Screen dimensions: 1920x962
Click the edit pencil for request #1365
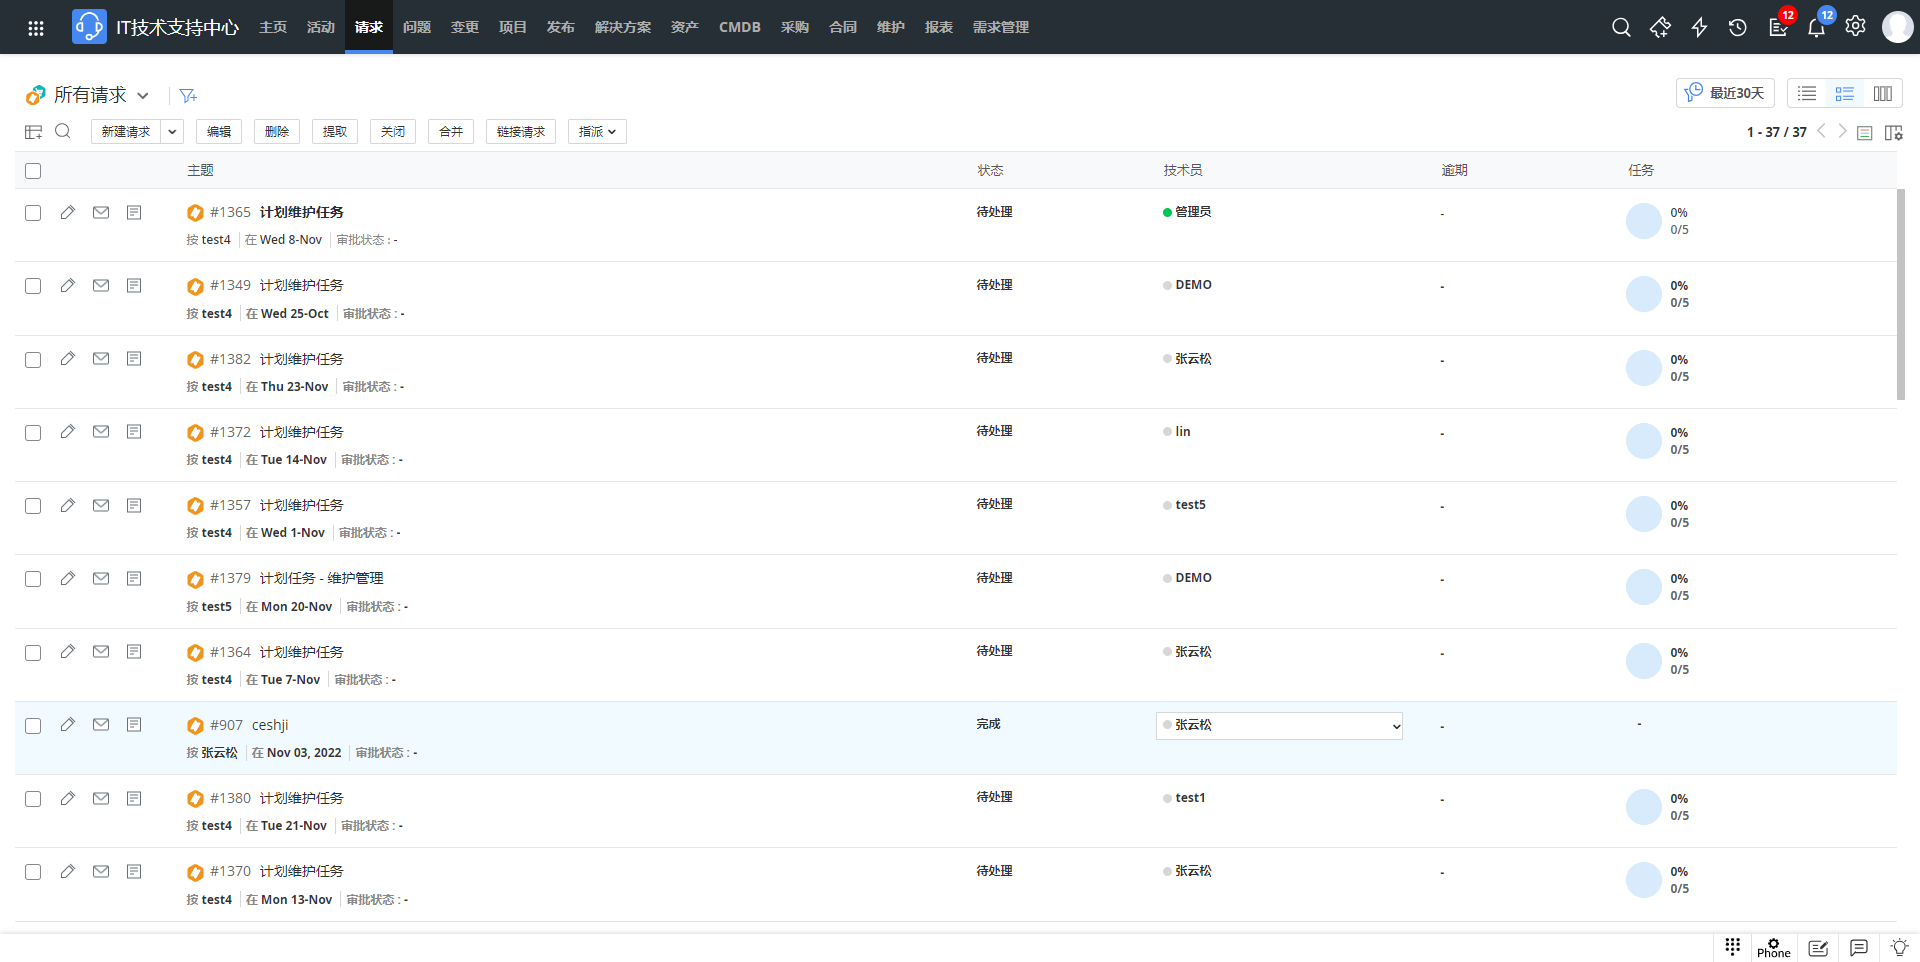click(x=68, y=212)
